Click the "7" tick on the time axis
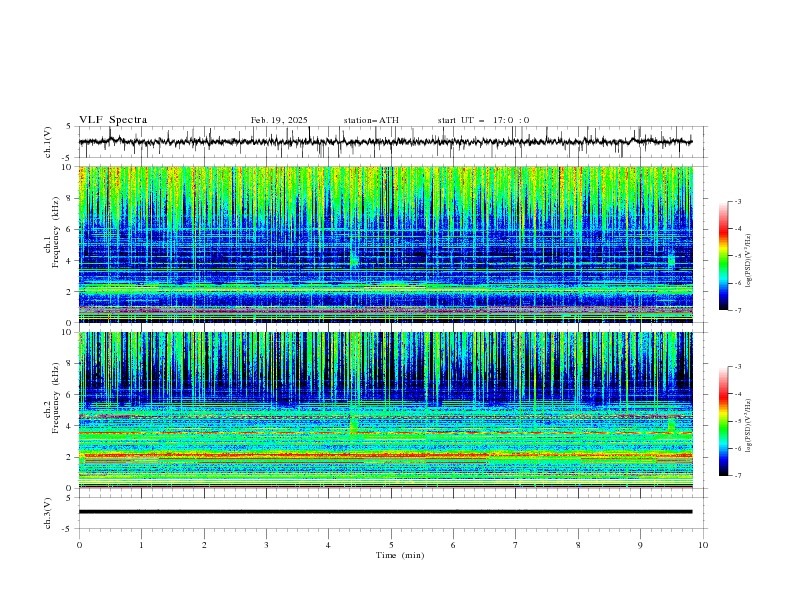This screenshot has height=612, width=792. 516,545
